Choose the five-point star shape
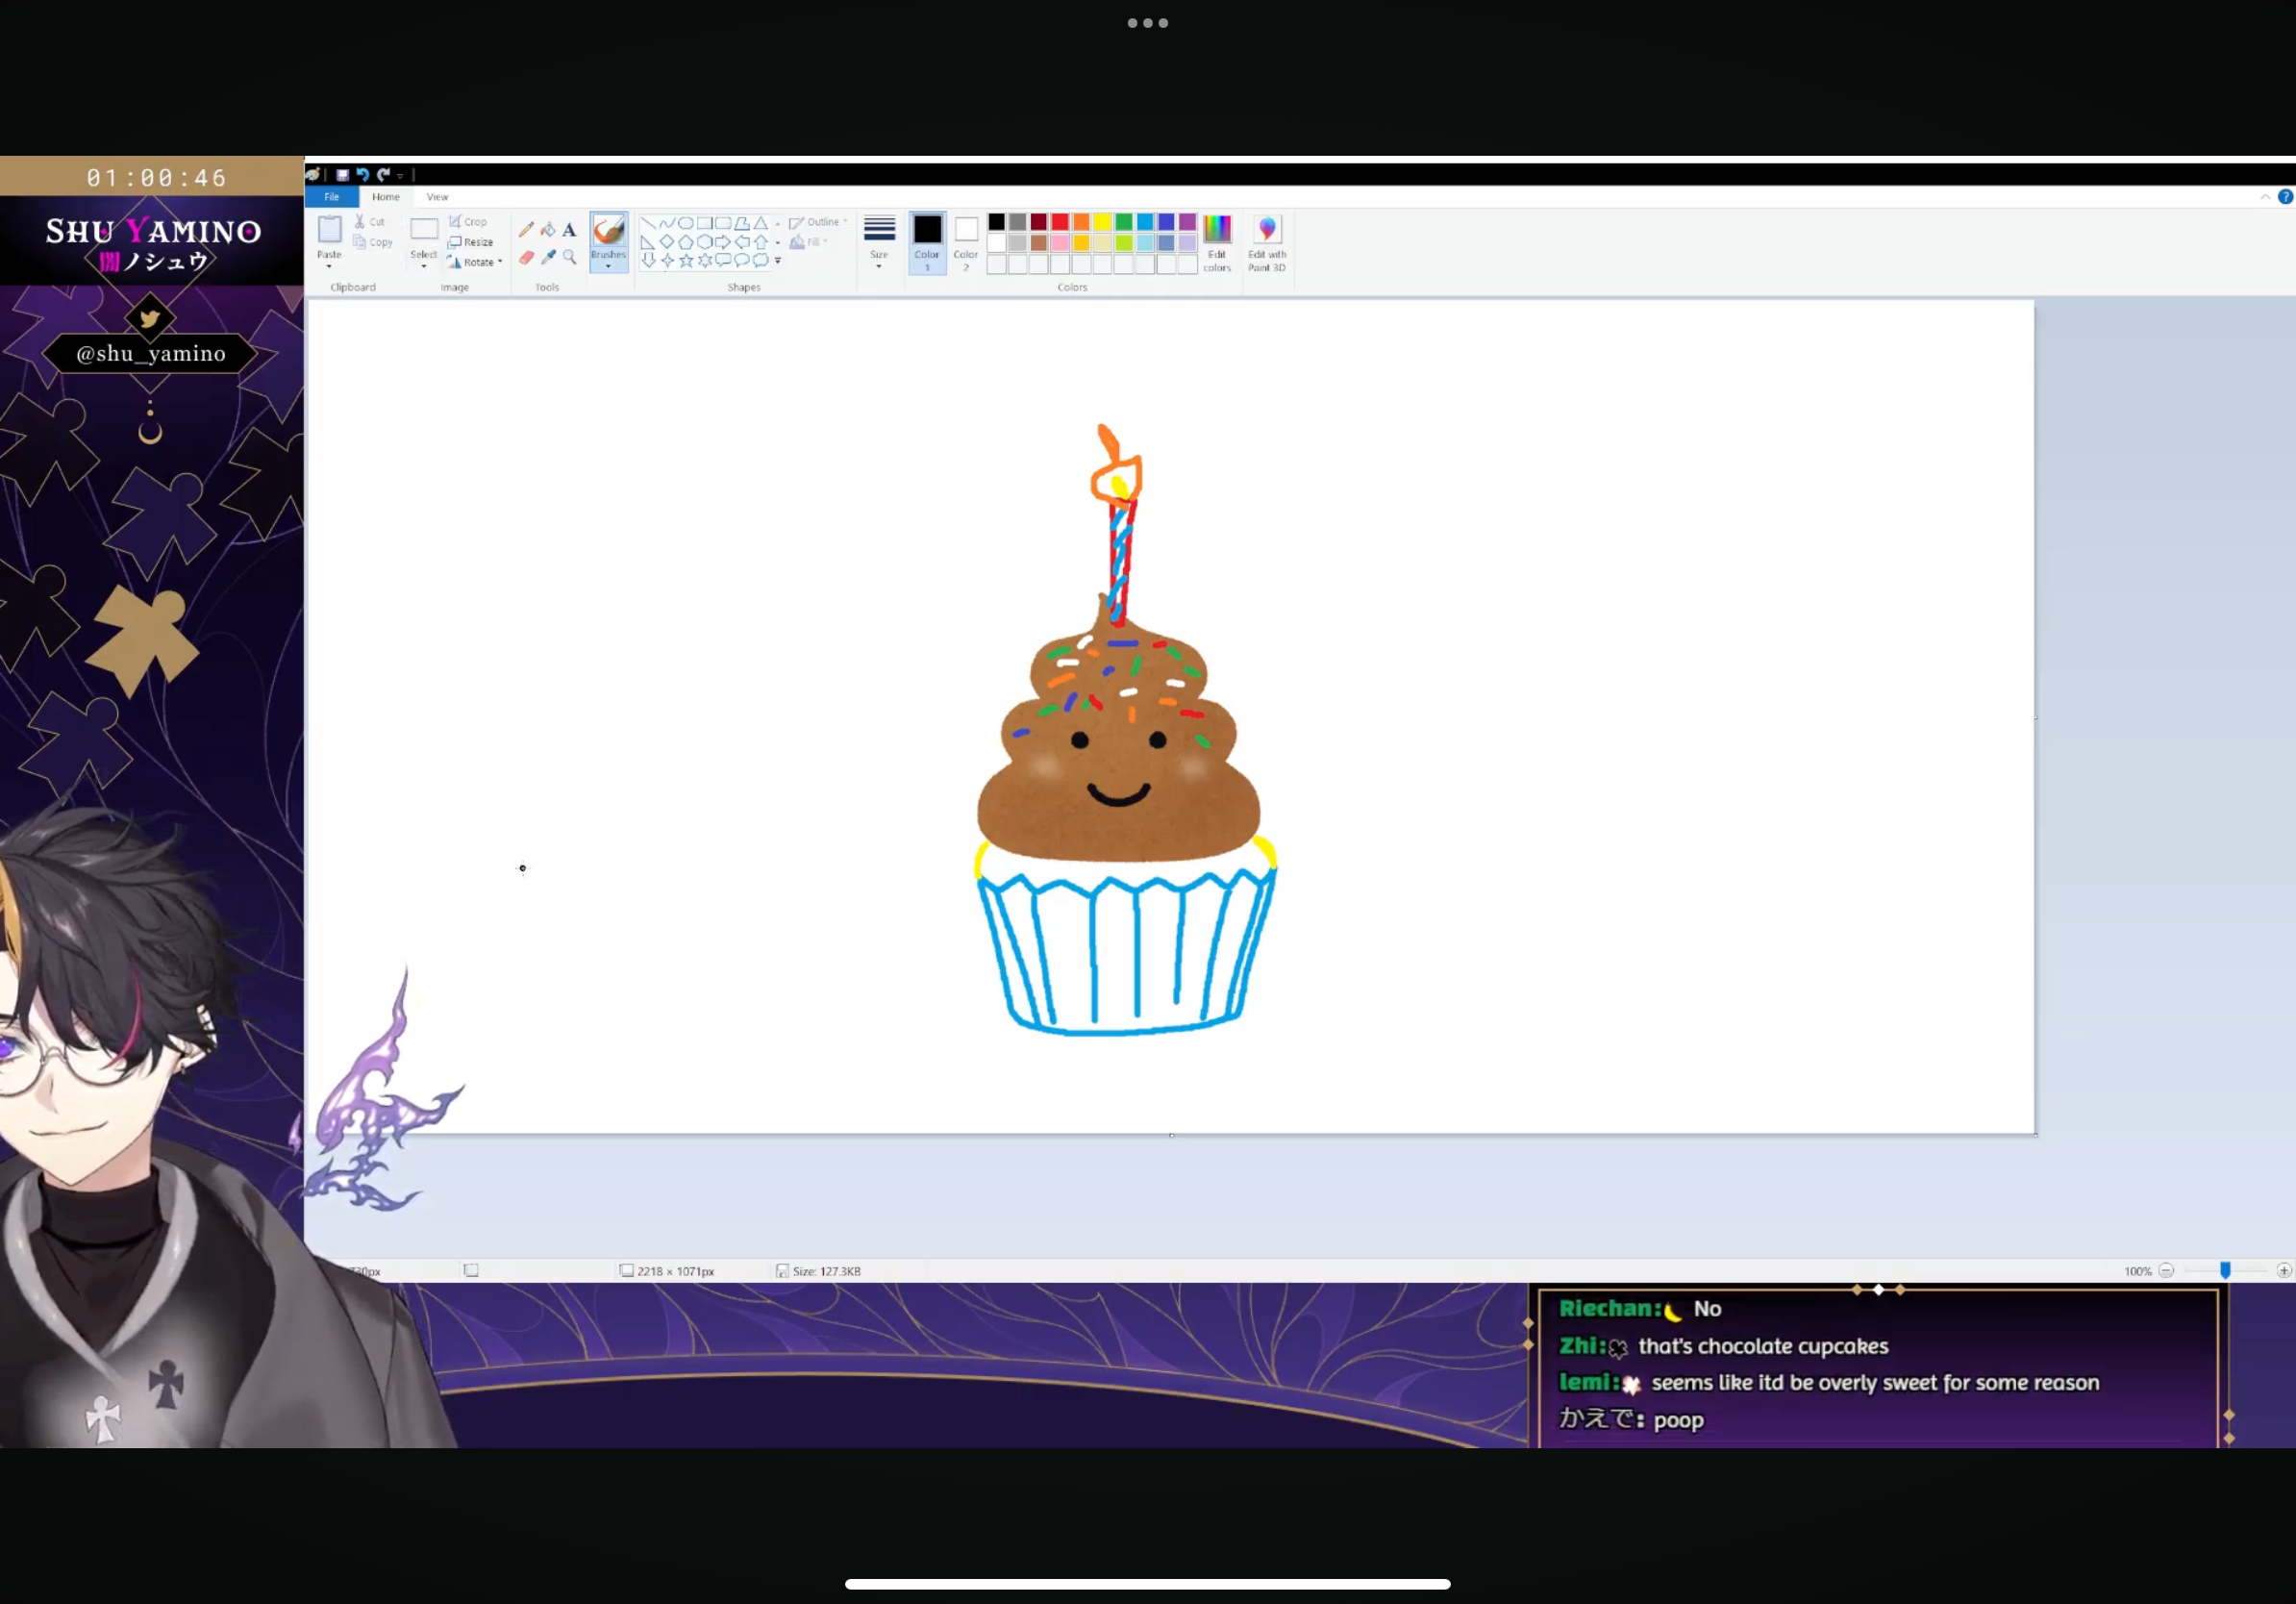Screen dimensions: 2296x1604 click(686, 260)
